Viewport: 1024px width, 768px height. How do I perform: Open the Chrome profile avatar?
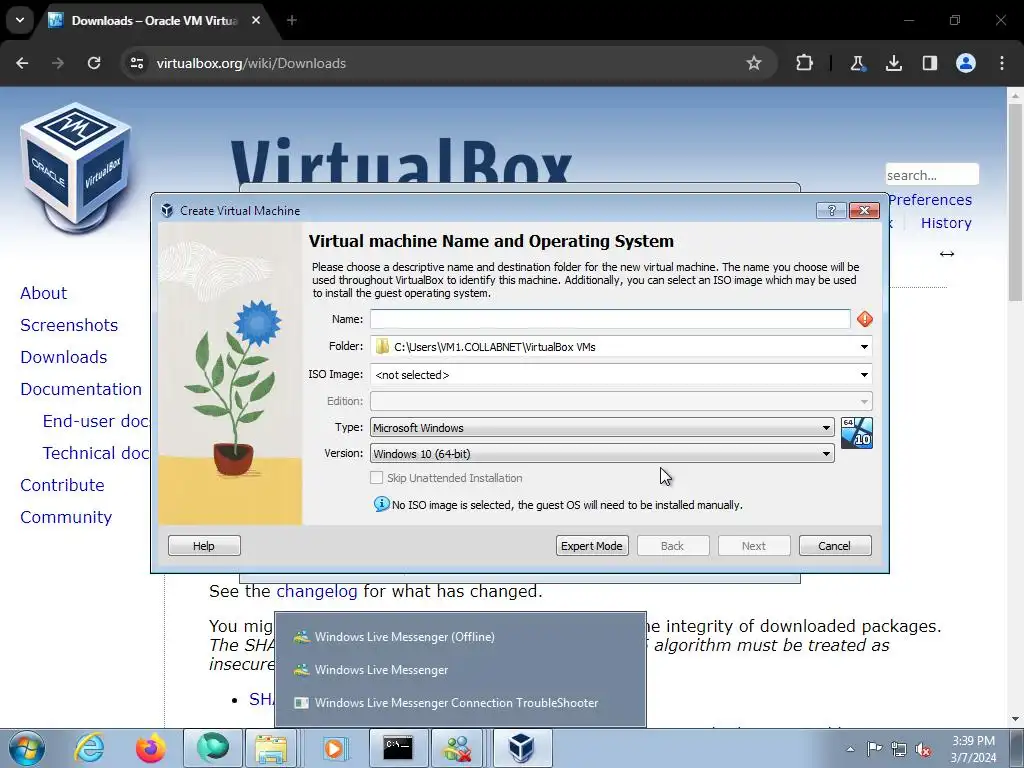point(966,63)
